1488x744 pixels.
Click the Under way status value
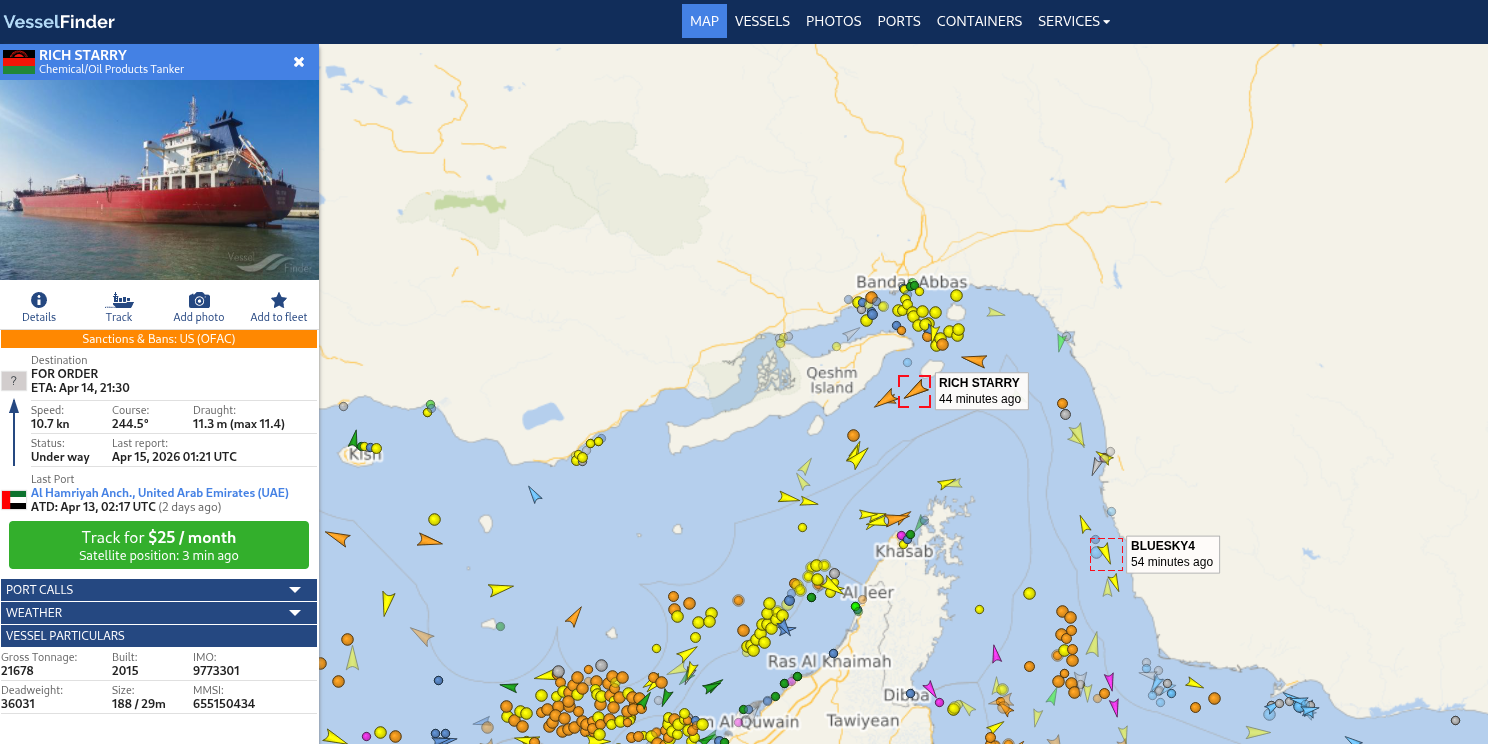pyautogui.click(x=60, y=457)
